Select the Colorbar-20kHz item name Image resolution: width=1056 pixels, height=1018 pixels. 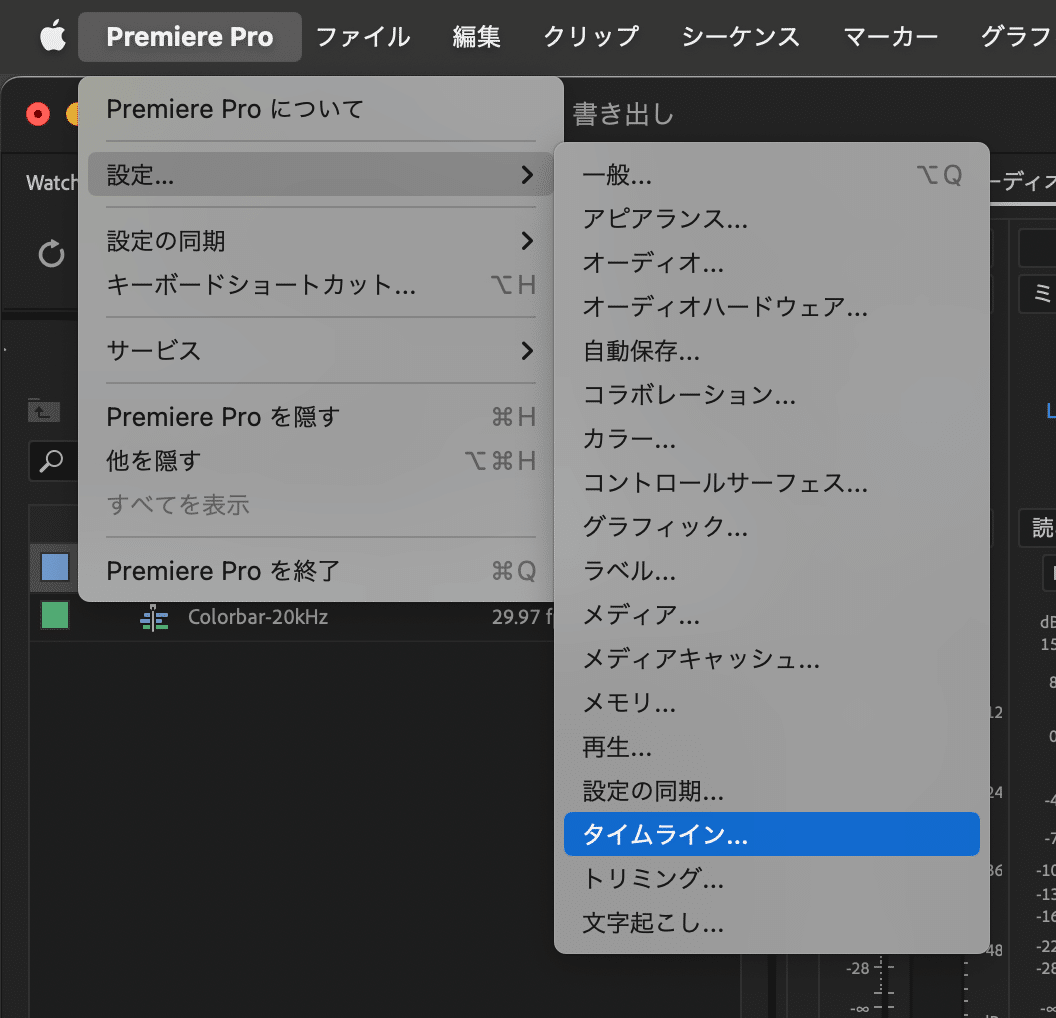tap(258, 617)
